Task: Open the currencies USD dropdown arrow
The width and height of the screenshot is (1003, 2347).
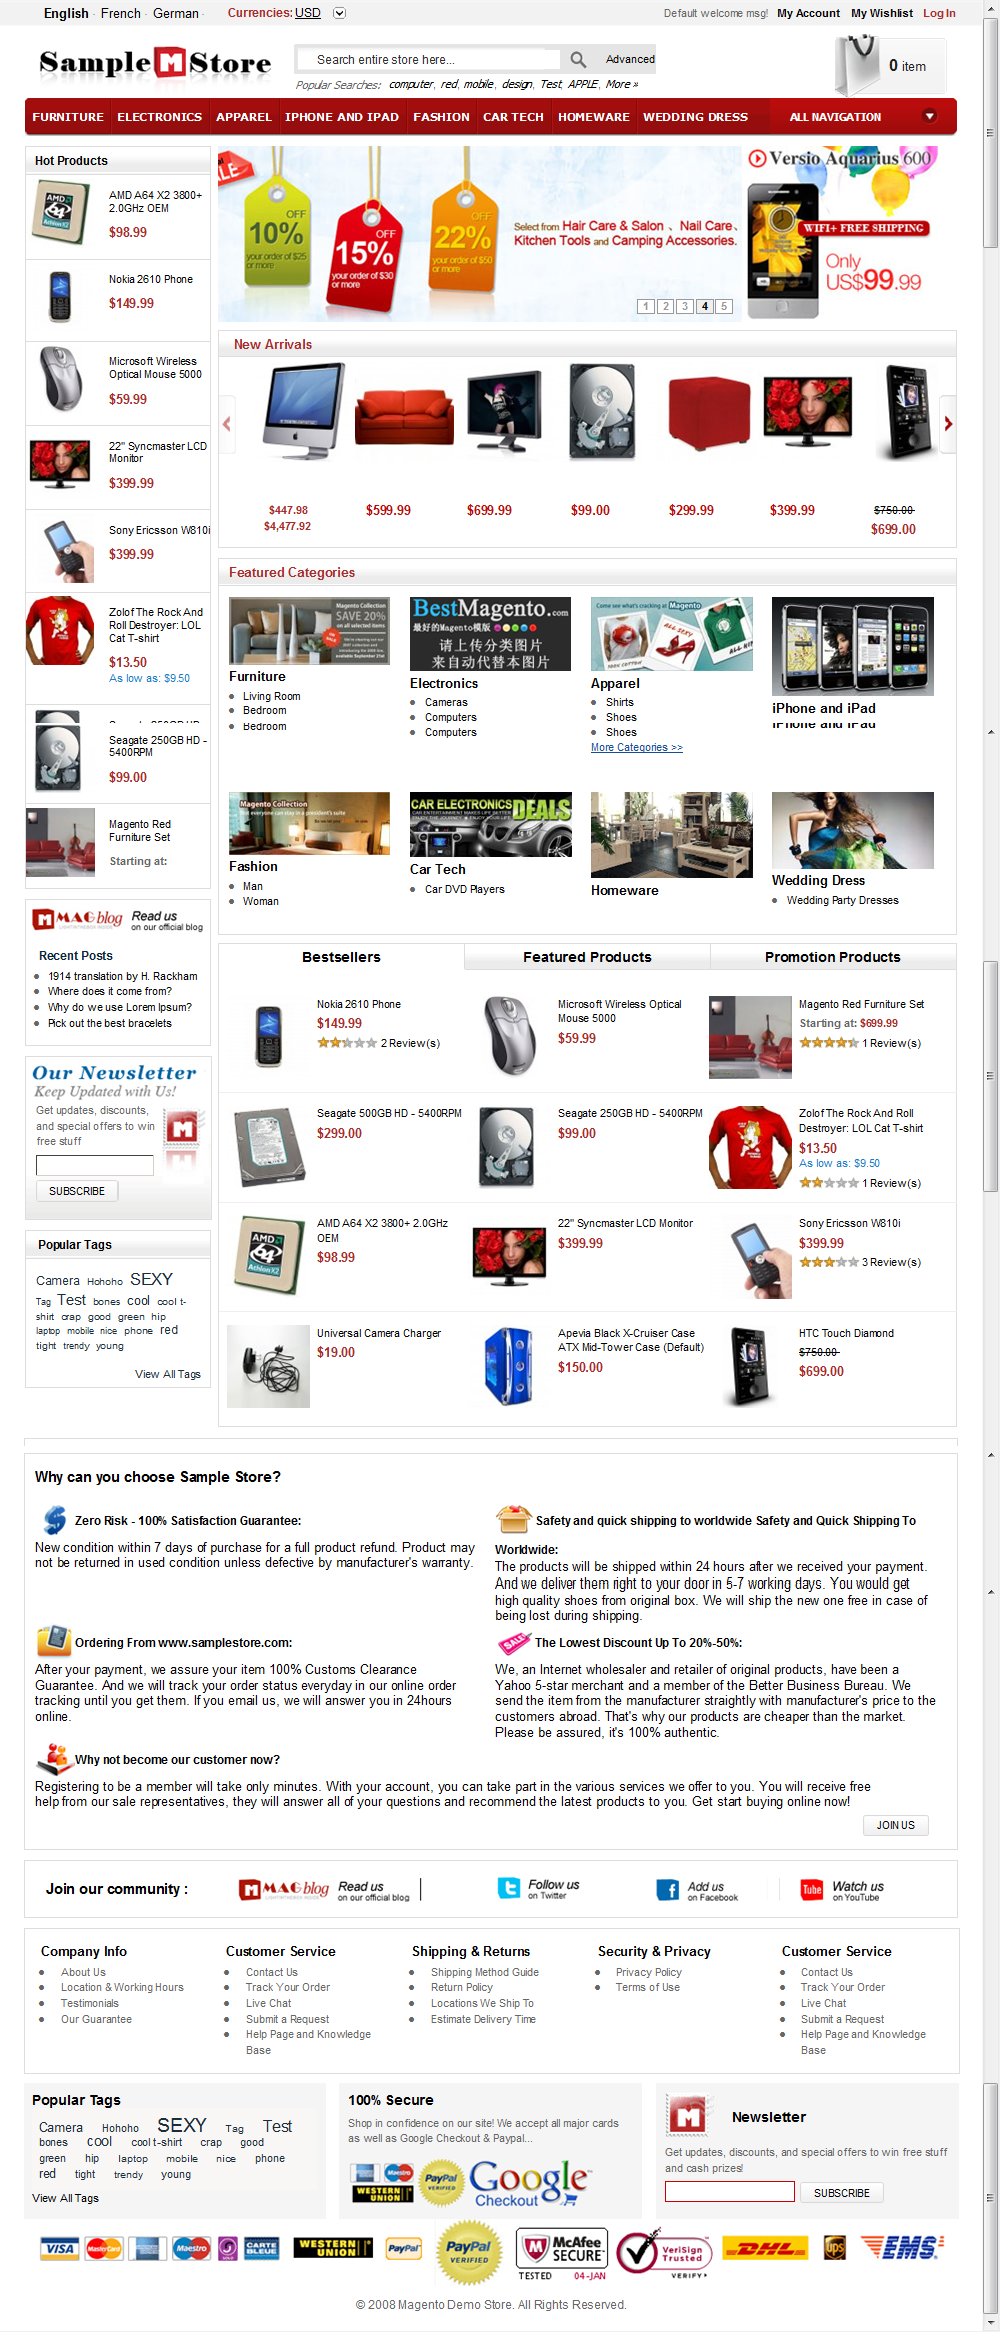Action: (339, 13)
